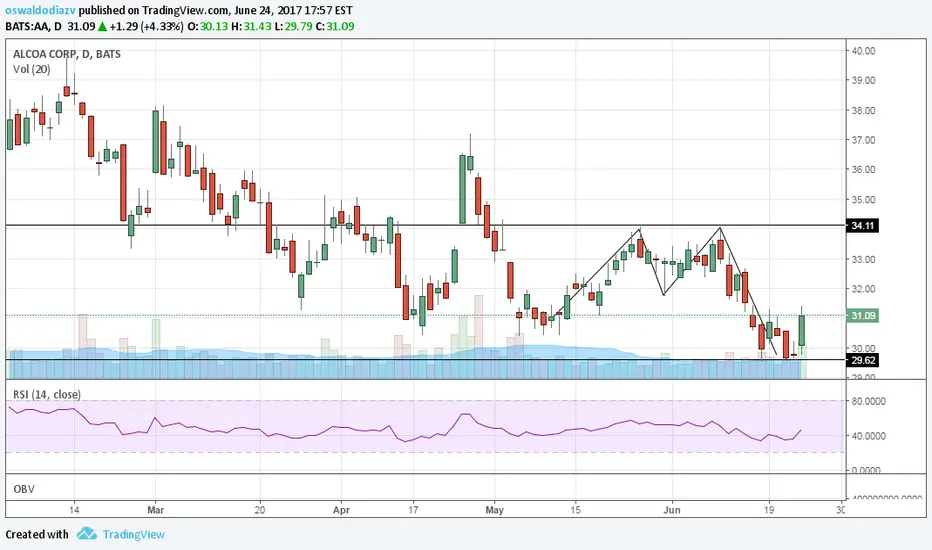Click the 17 date label on time axis
This screenshot has width=932, height=550.
413,510
